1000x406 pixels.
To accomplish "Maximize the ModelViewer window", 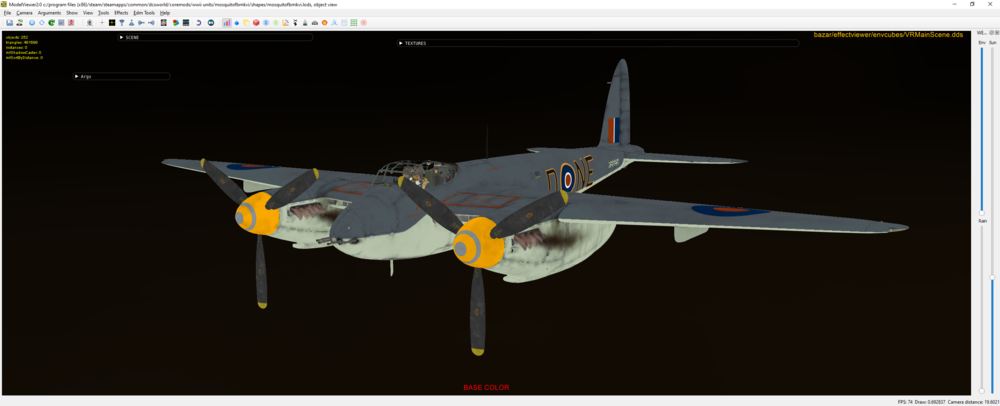I will coord(972,4).
